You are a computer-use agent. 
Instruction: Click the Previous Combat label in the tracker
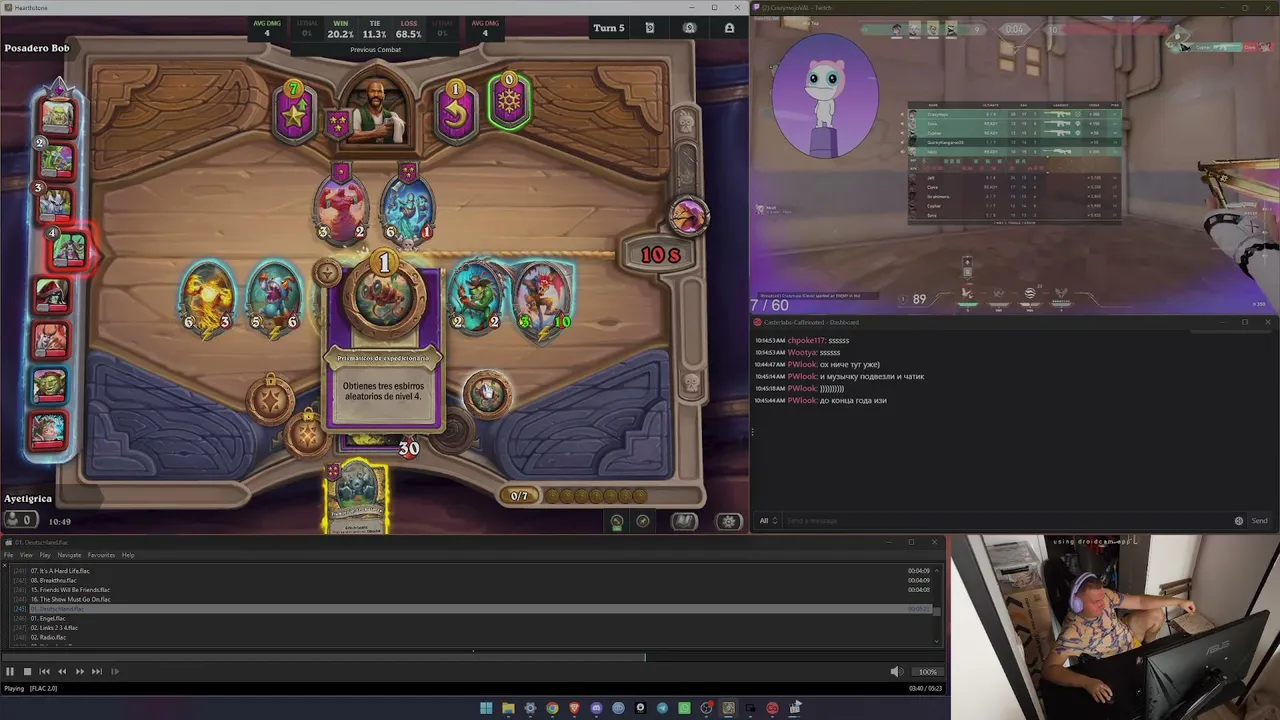[375, 50]
